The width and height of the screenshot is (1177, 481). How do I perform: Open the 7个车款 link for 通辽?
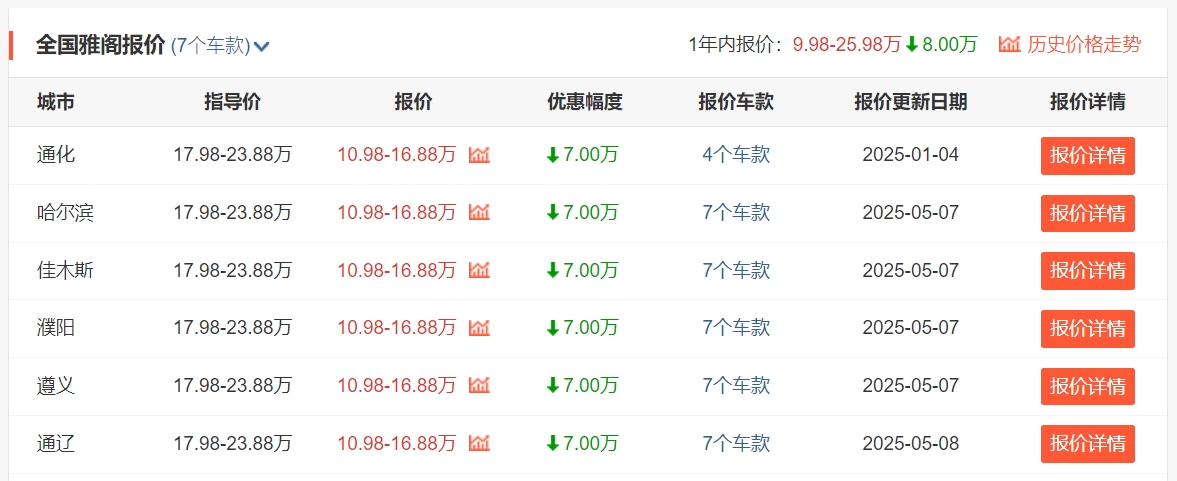736,443
